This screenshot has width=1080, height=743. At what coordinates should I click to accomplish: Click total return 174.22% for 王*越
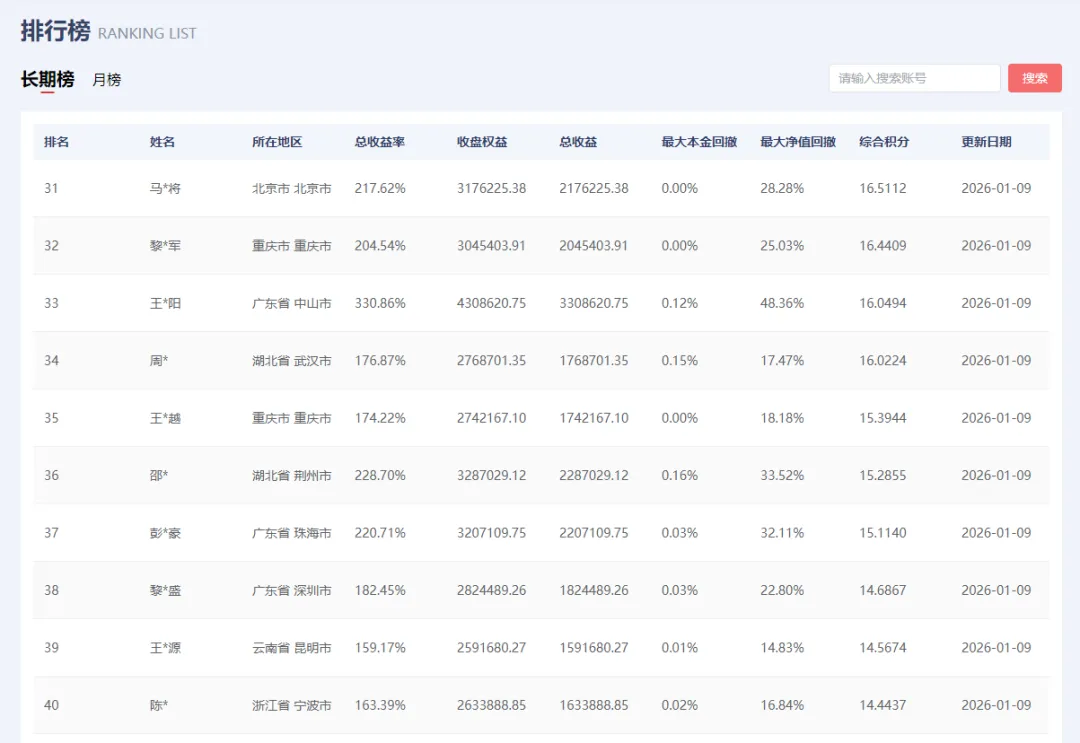pyautogui.click(x=380, y=418)
